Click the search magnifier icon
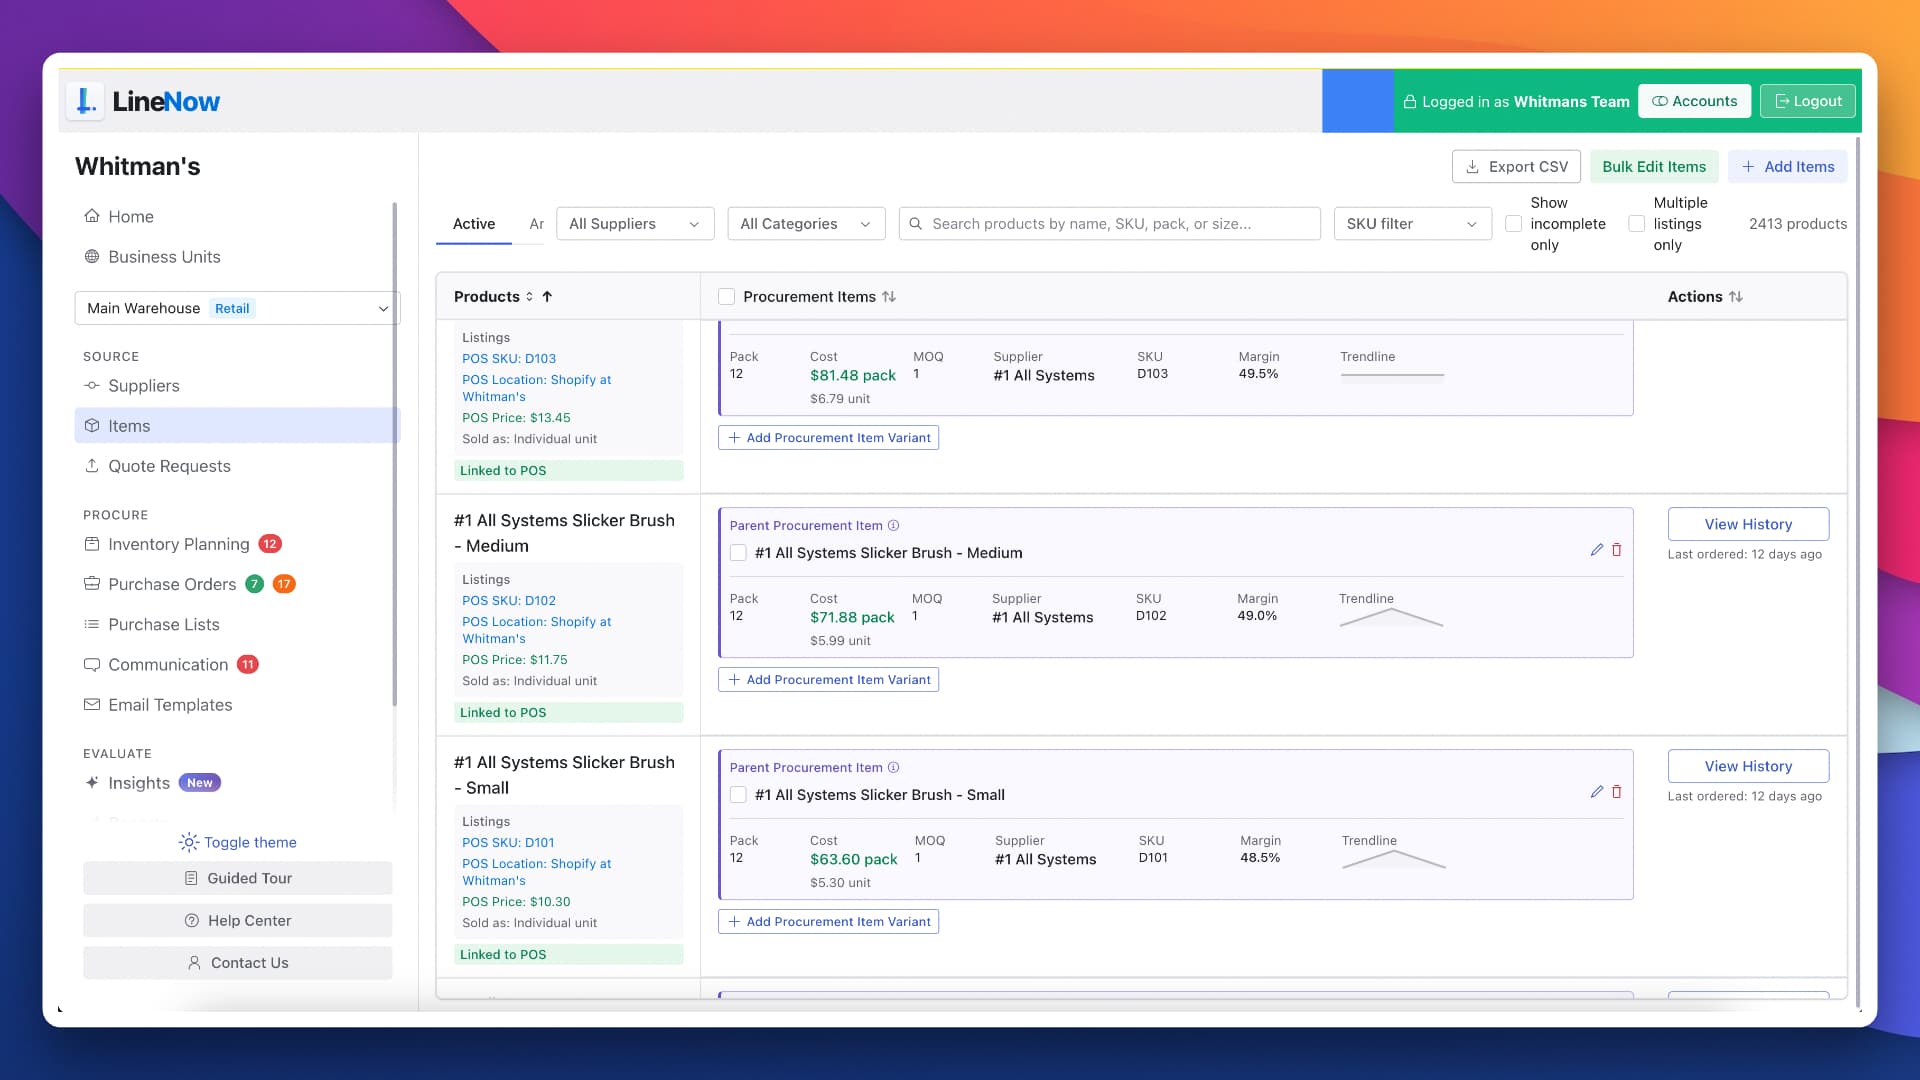The height and width of the screenshot is (1080, 1920). coord(916,224)
